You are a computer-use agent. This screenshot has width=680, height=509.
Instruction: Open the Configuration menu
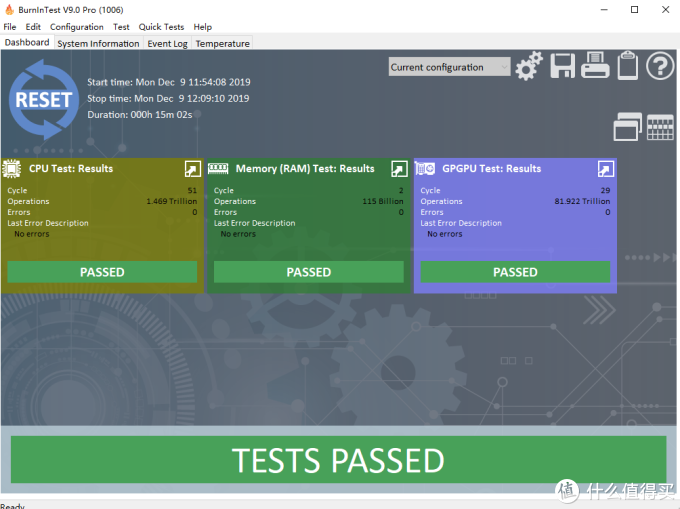tap(77, 27)
